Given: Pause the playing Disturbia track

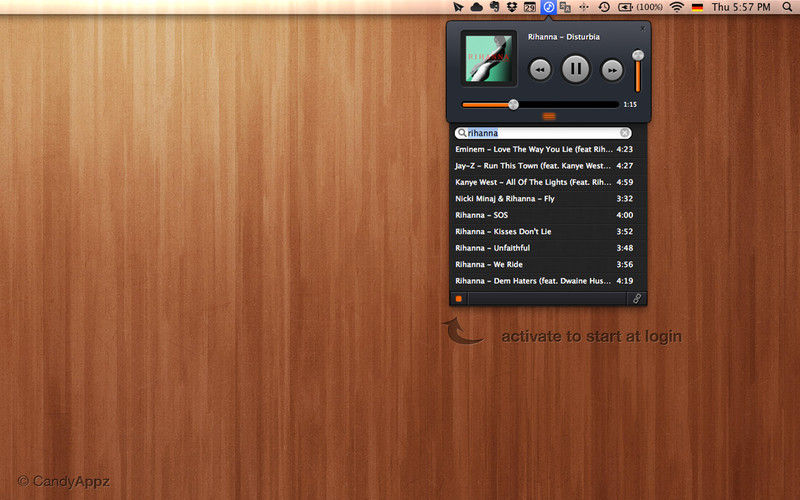Looking at the screenshot, I should [576, 69].
